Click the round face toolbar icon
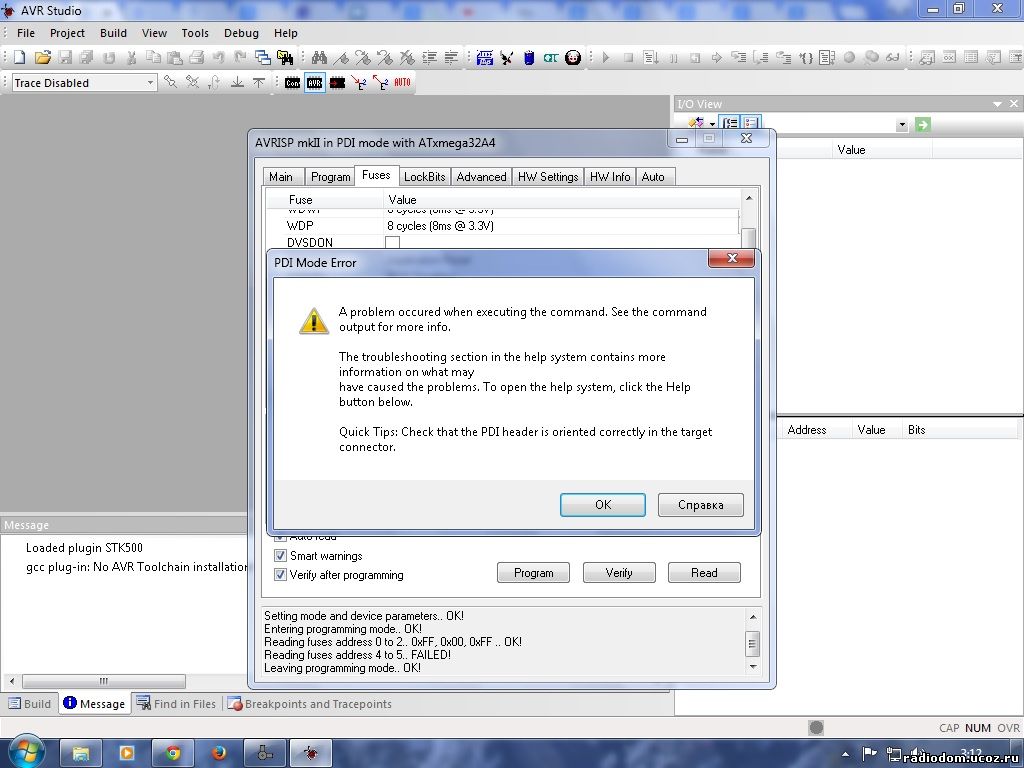The image size is (1024, 768). (573, 57)
